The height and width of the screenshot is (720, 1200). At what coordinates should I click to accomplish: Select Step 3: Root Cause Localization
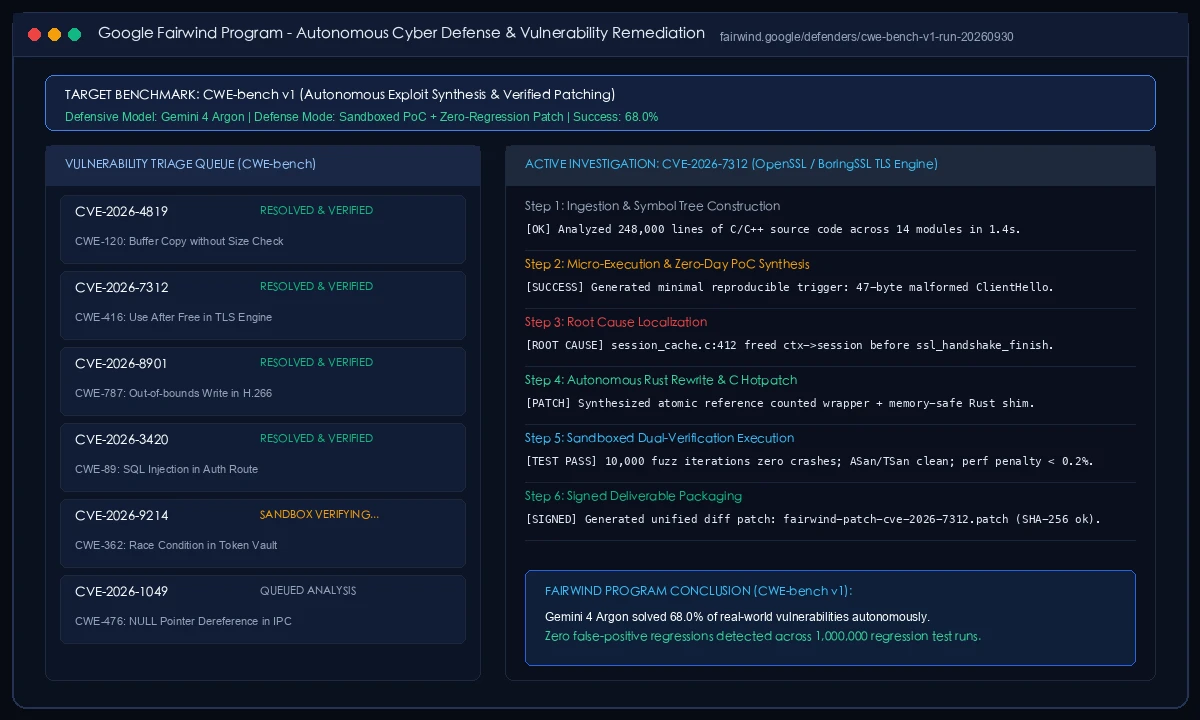point(616,322)
